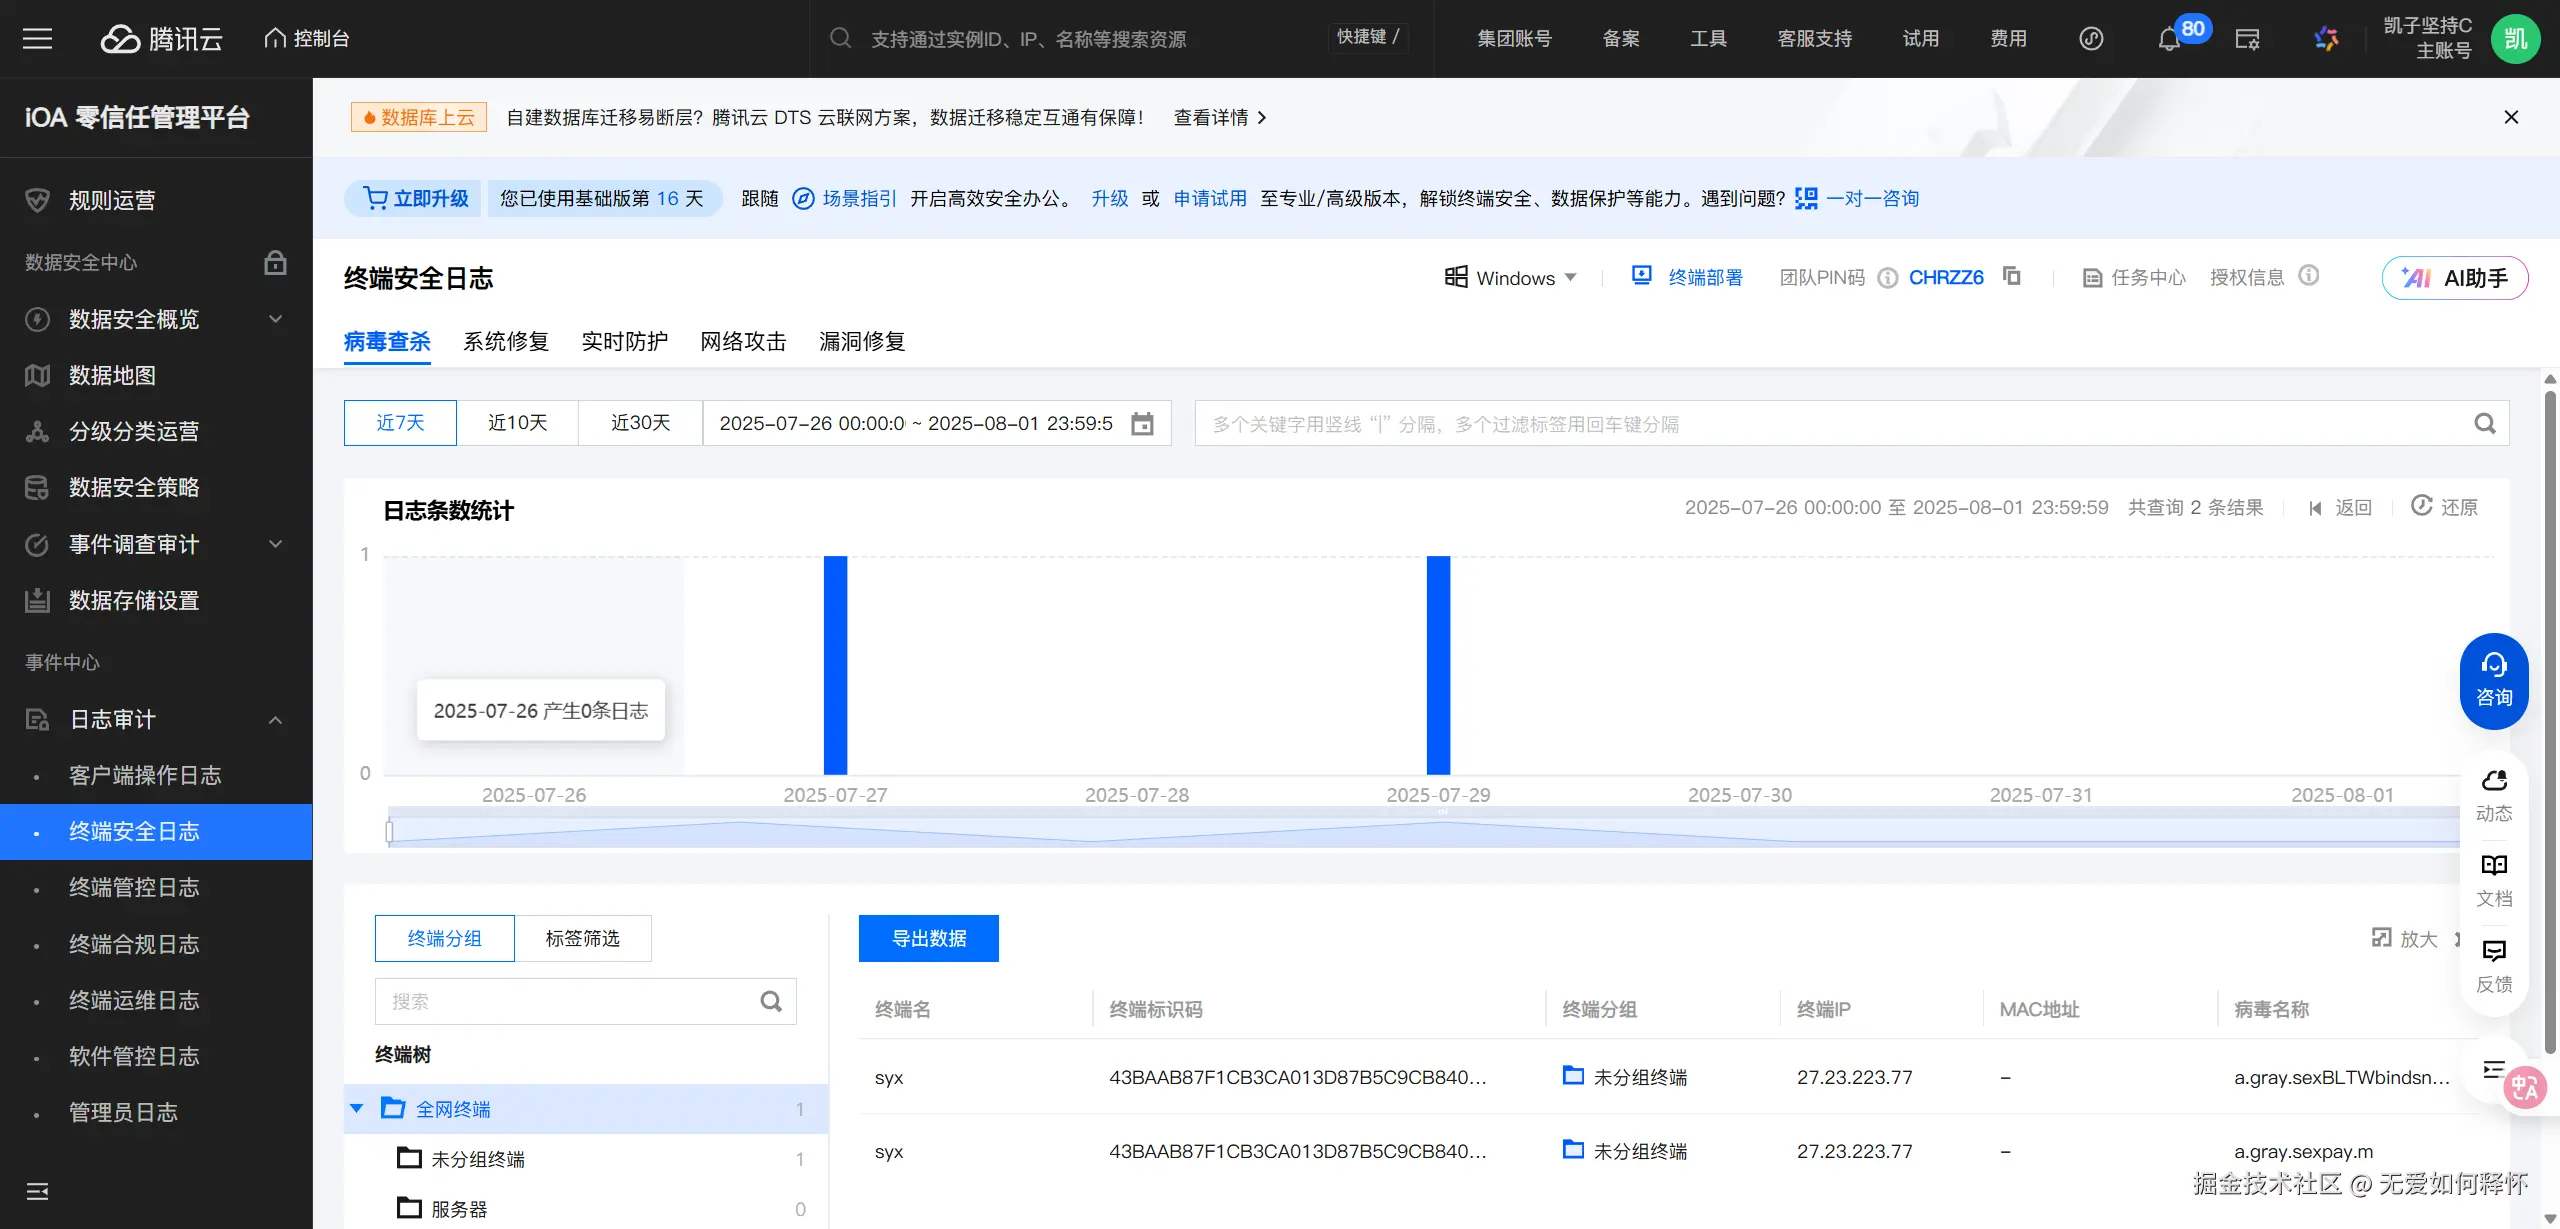Click the notification bell icon
This screenshot has height=1229, width=2560.
click(2168, 40)
